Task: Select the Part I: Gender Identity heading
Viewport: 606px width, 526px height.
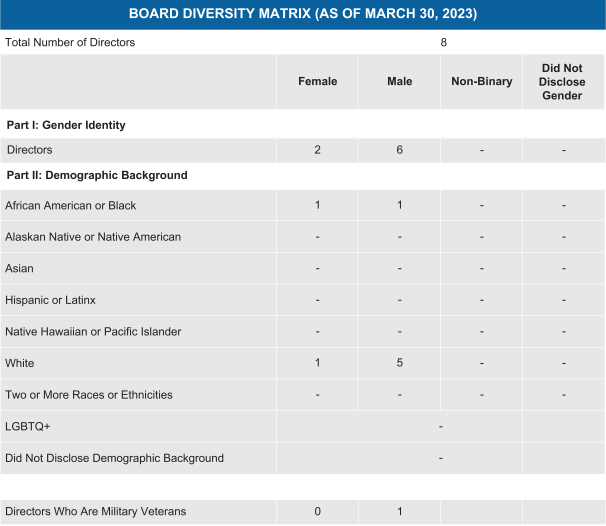Action: click(65, 125)
